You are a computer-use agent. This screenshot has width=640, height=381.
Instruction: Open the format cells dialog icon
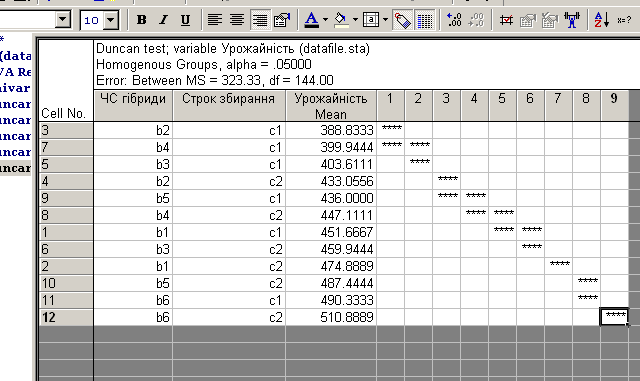pyautogui.click(x=282, y=20)
